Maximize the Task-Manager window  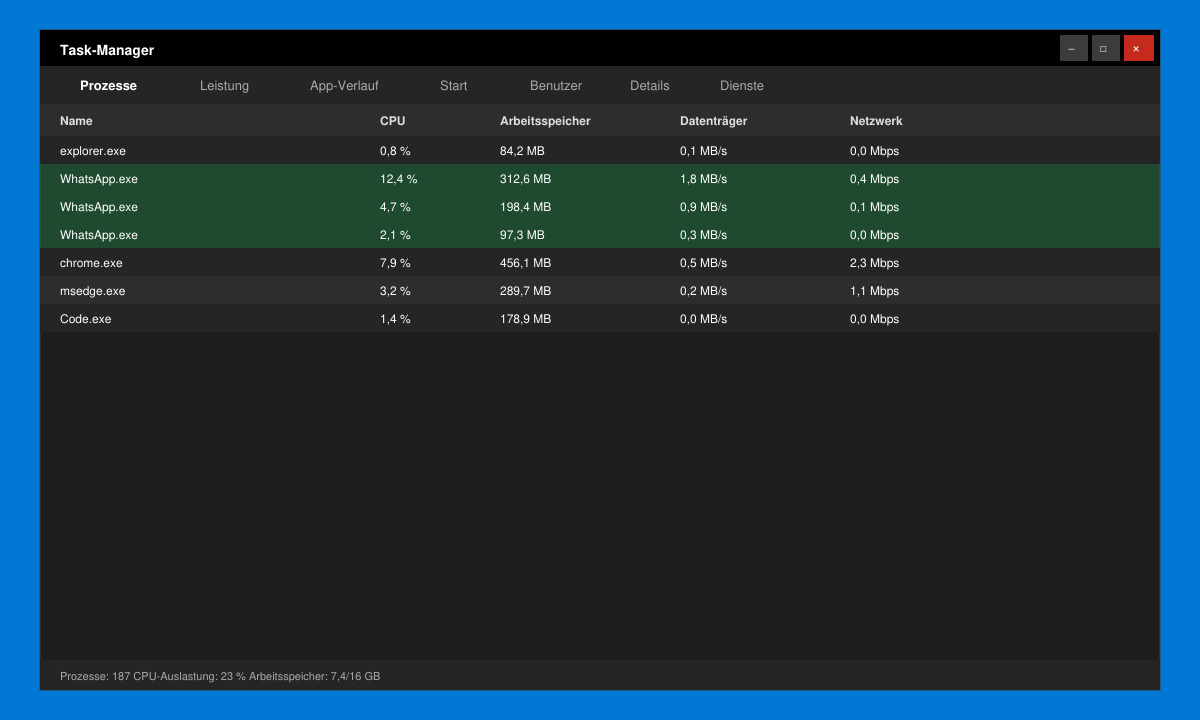(x=1105, y=48)
